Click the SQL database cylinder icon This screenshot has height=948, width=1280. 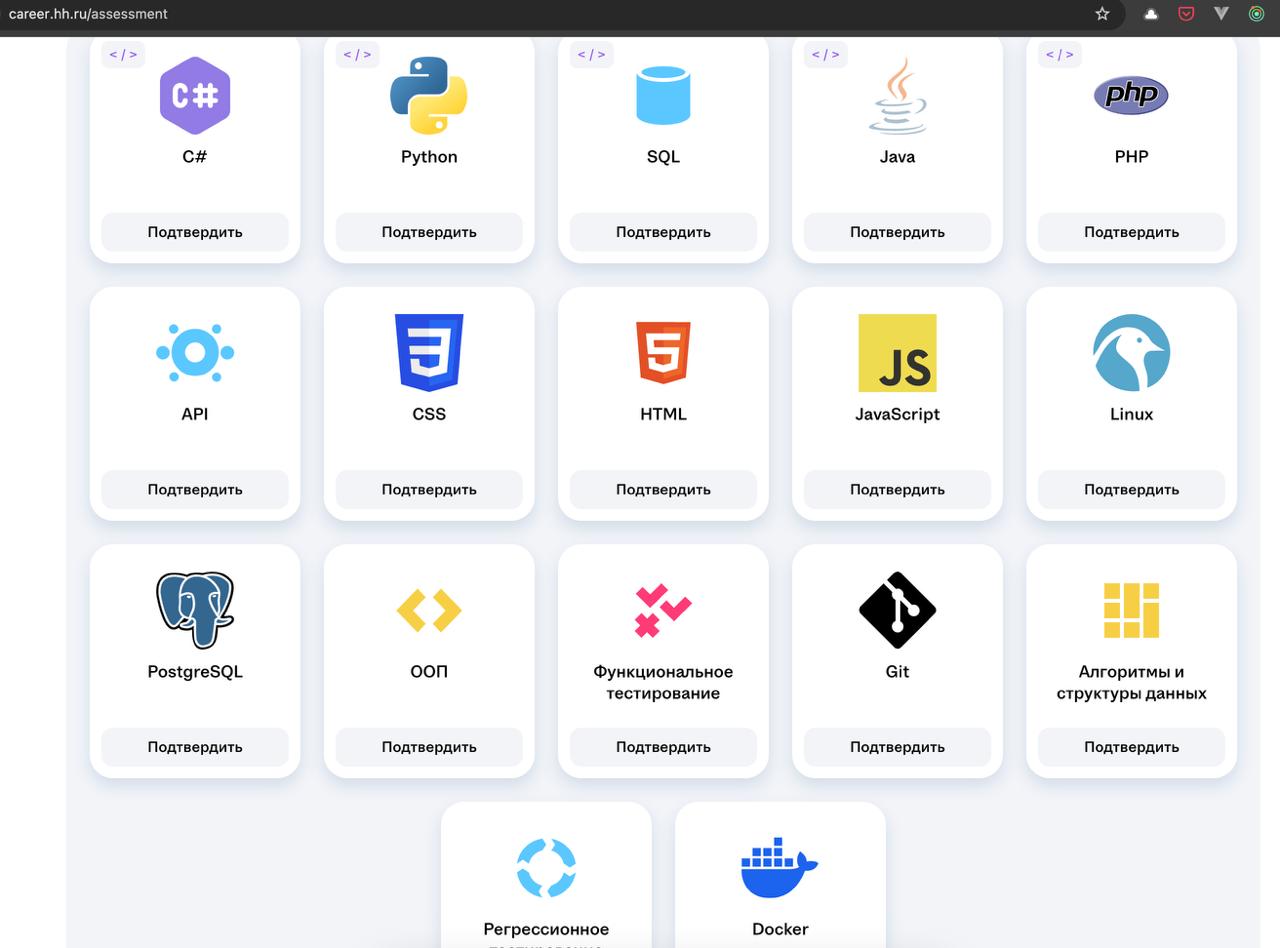tap(663, 95)
